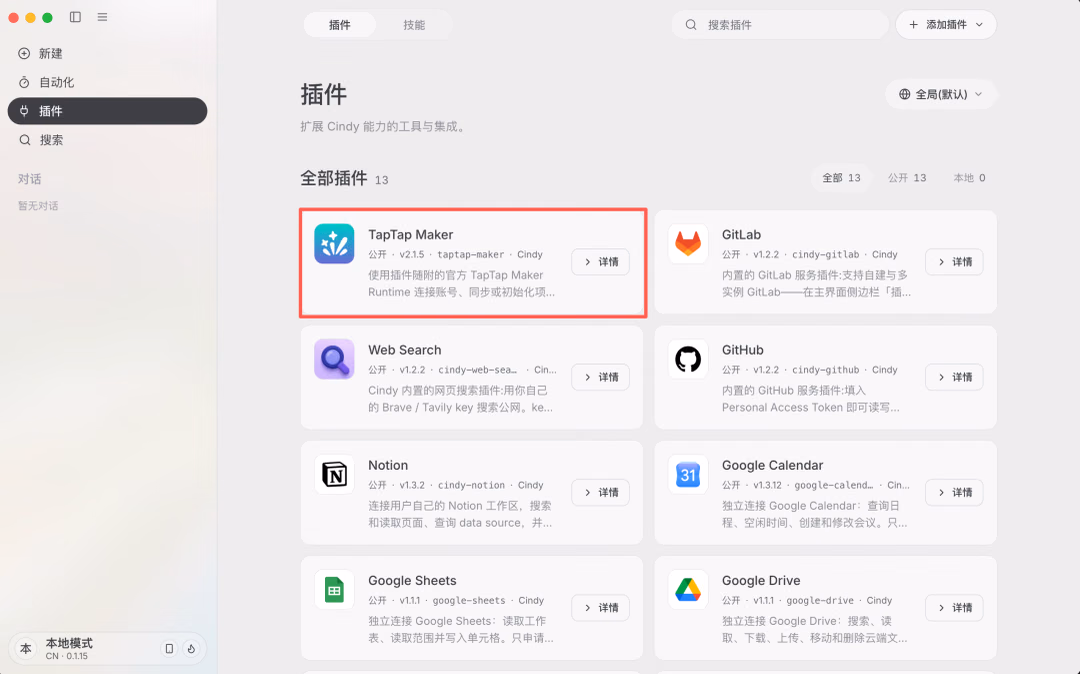Click the 本 avatar badge
Viewport: 1080px width, 674px height.
pyautogui.click(x=25, y=649)
